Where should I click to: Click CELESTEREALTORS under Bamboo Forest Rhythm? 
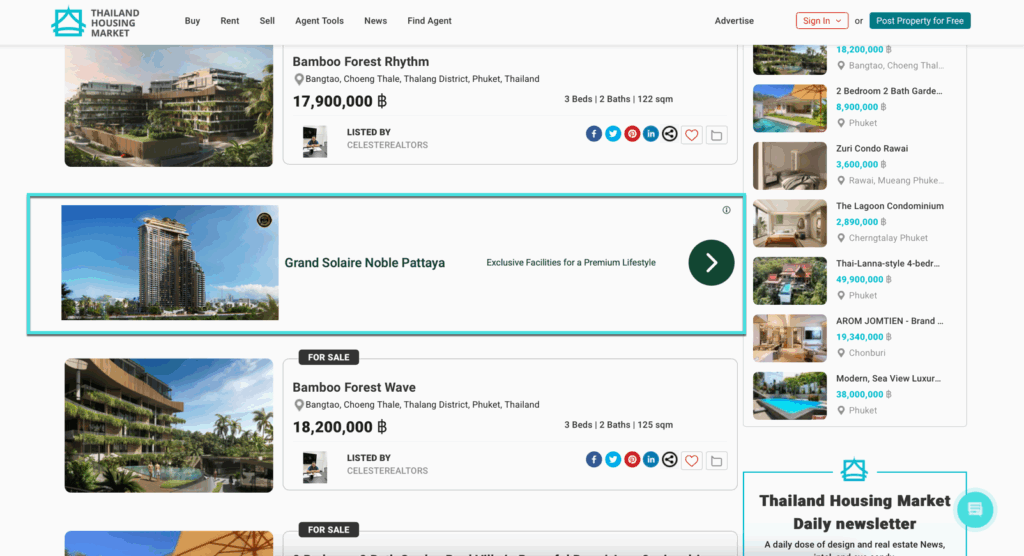(x=387, y=145)
